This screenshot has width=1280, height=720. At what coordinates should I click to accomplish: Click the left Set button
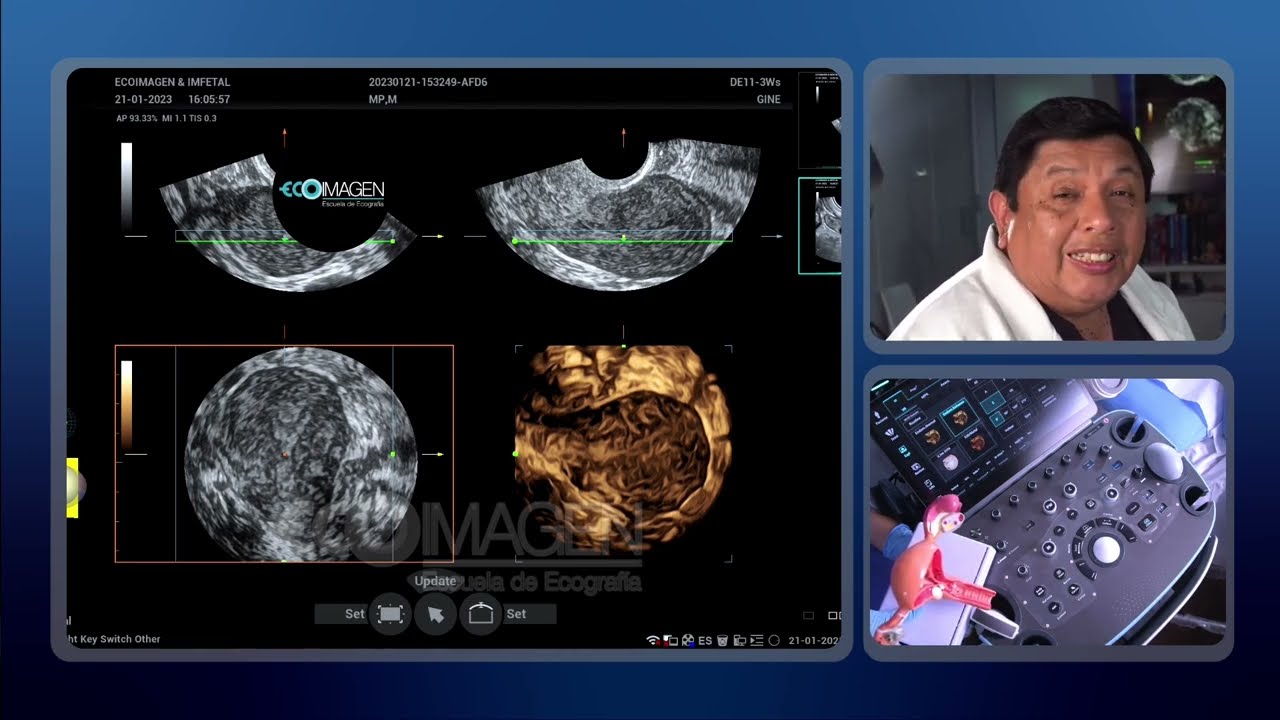343,614
